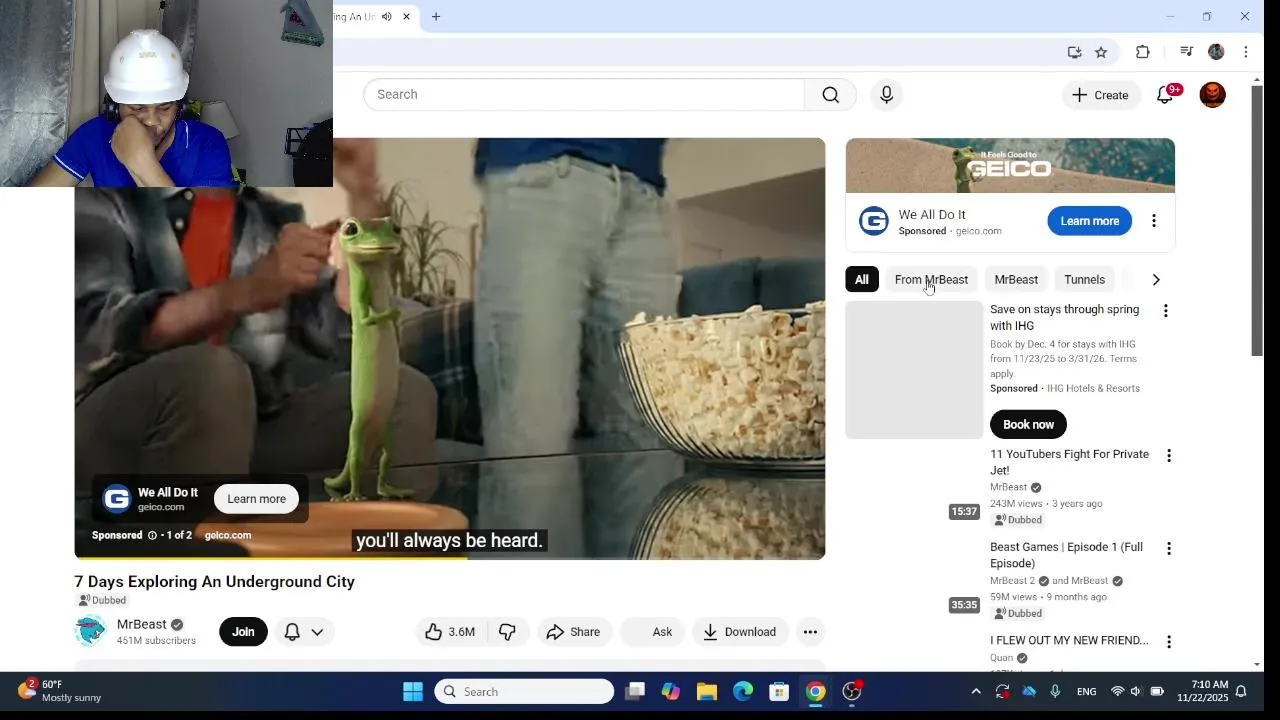
Task: Open the YouTube account avatar menu
Action: [1212, 95]
